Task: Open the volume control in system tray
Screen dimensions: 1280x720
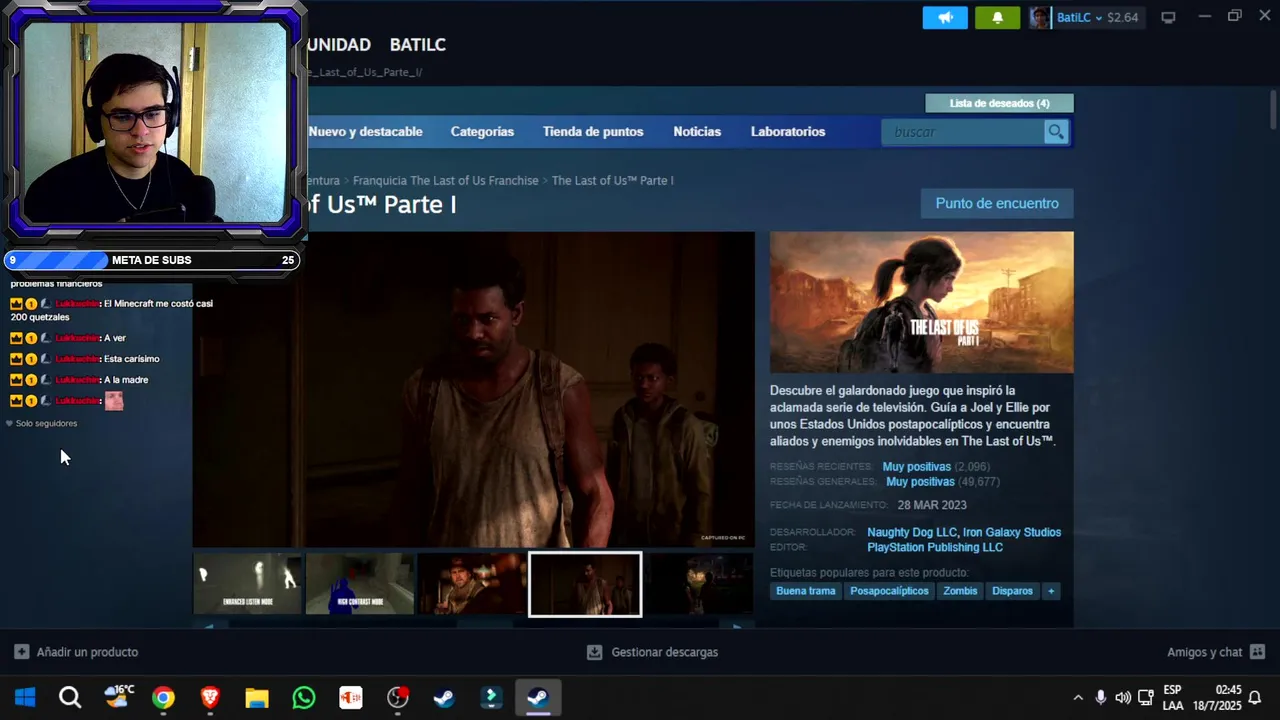Action: pos(1123,698)
